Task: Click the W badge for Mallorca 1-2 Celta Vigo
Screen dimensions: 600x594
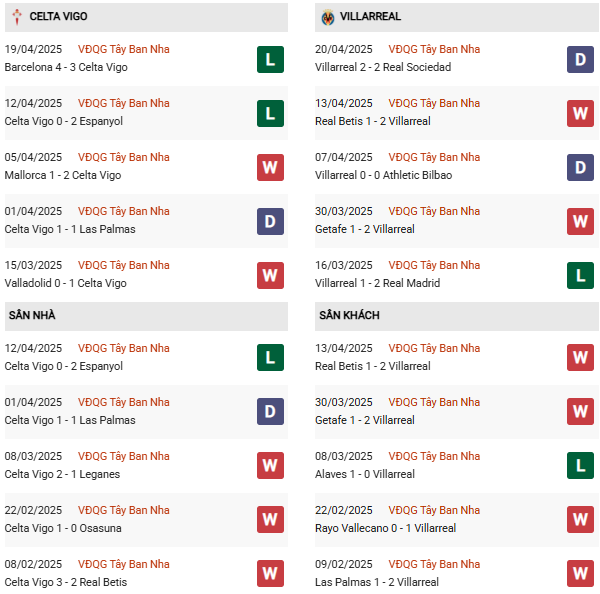Action: [270, 167]
